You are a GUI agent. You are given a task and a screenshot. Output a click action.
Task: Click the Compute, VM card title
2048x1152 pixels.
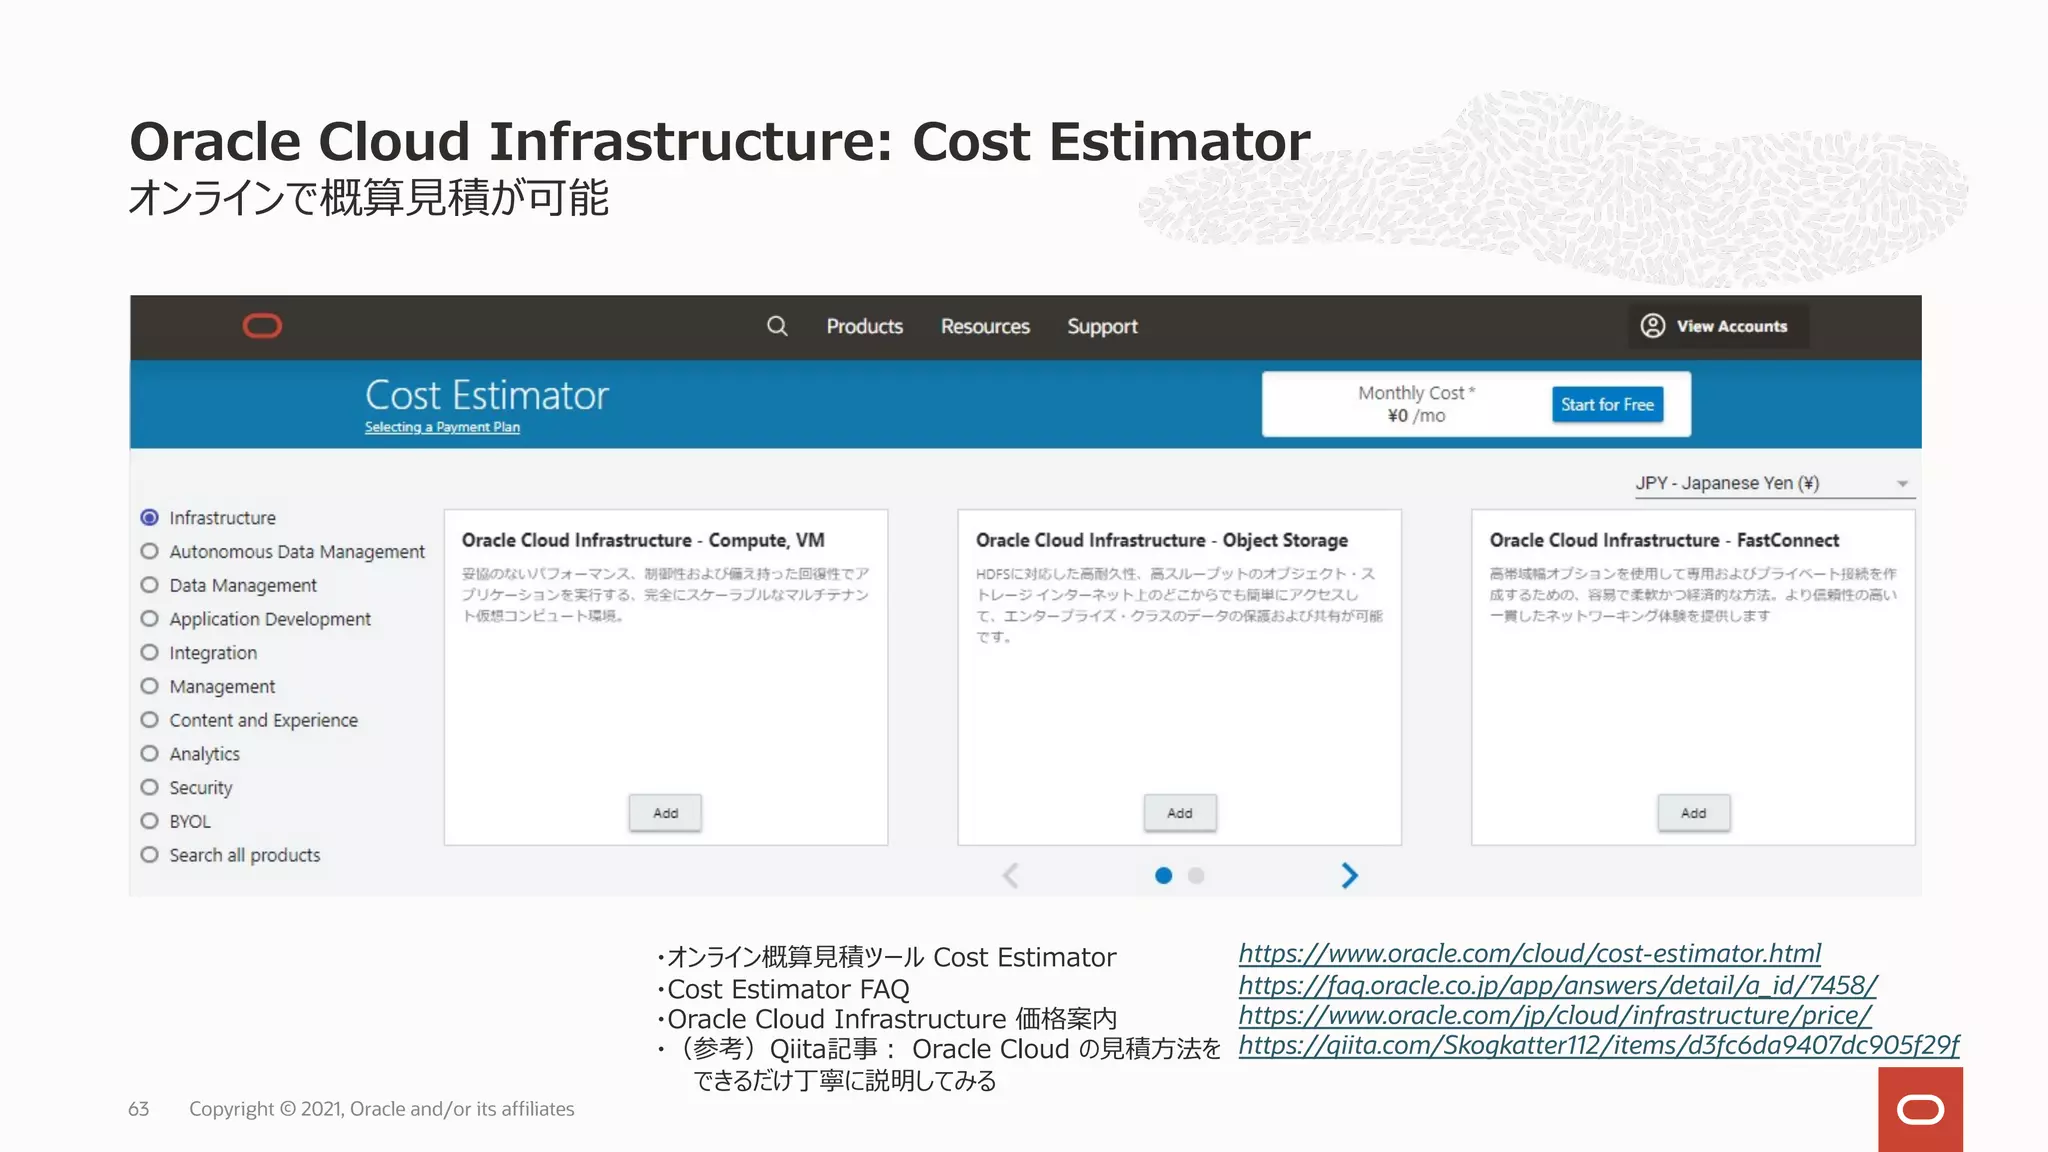[643, 540]
